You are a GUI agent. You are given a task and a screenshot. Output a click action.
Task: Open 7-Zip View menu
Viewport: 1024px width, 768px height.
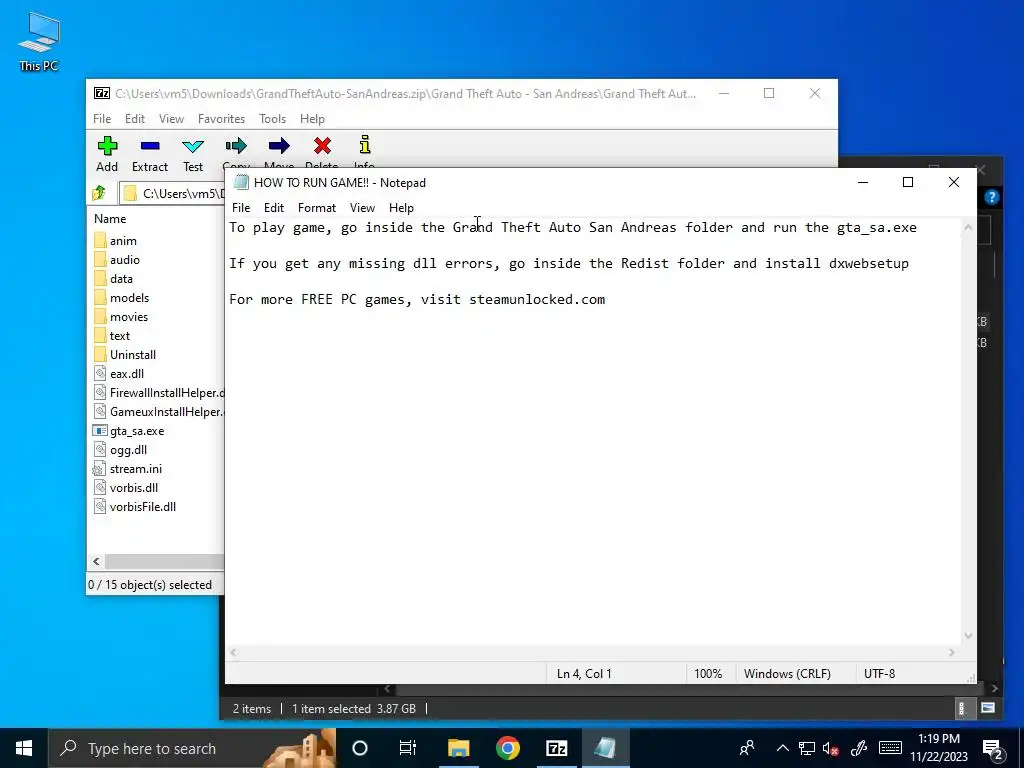[x=171, y=119]
